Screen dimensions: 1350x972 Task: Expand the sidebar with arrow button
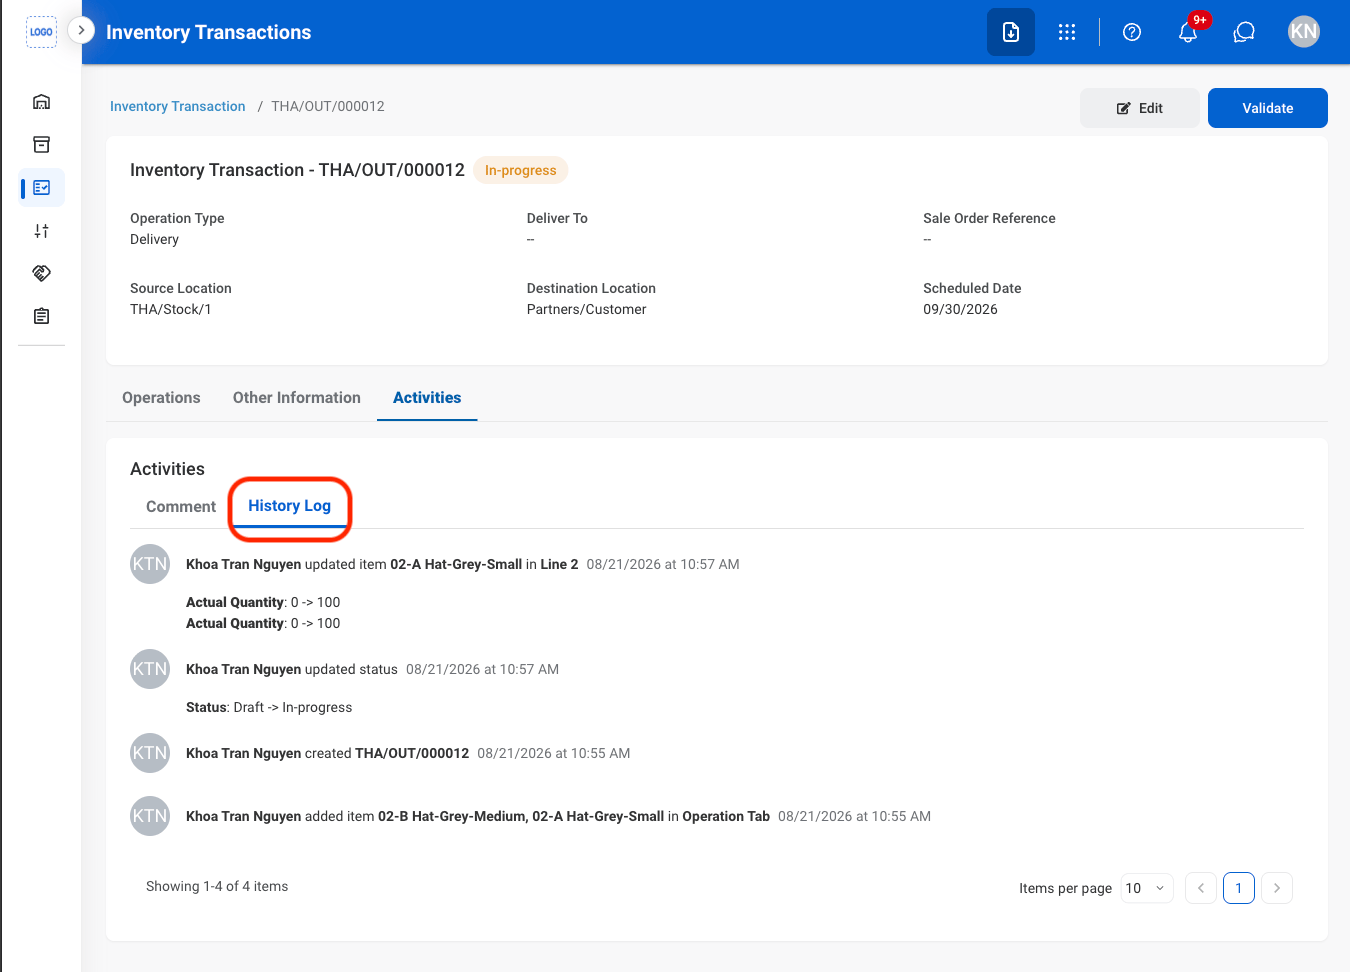coord(81,30)
